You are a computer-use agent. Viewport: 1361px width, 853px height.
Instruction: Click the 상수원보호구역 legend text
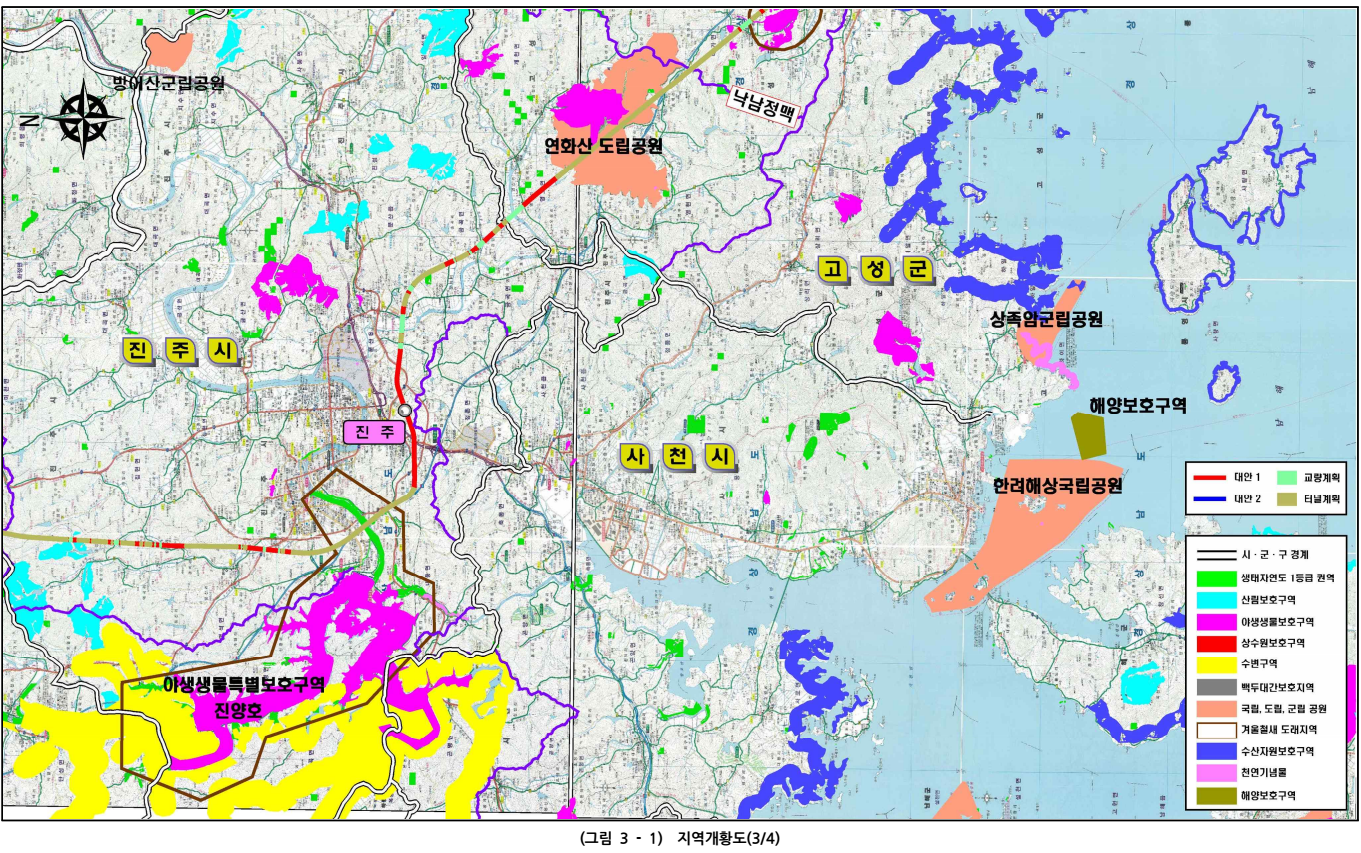pyautogui.click(x=1272, y=643)
